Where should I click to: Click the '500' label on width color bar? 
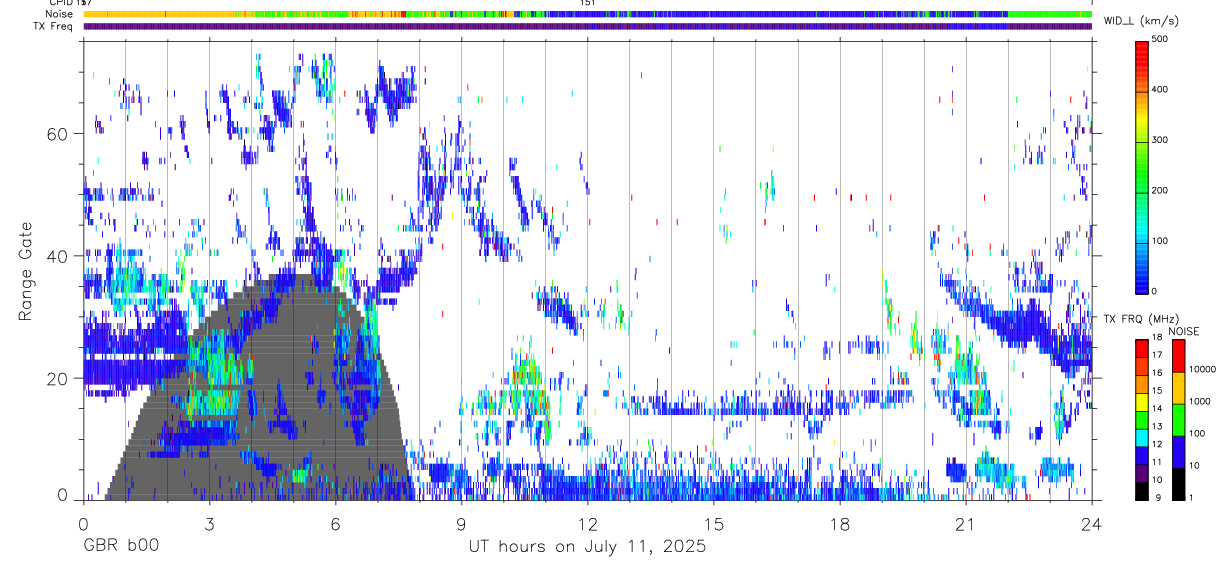click(1160, 39)
